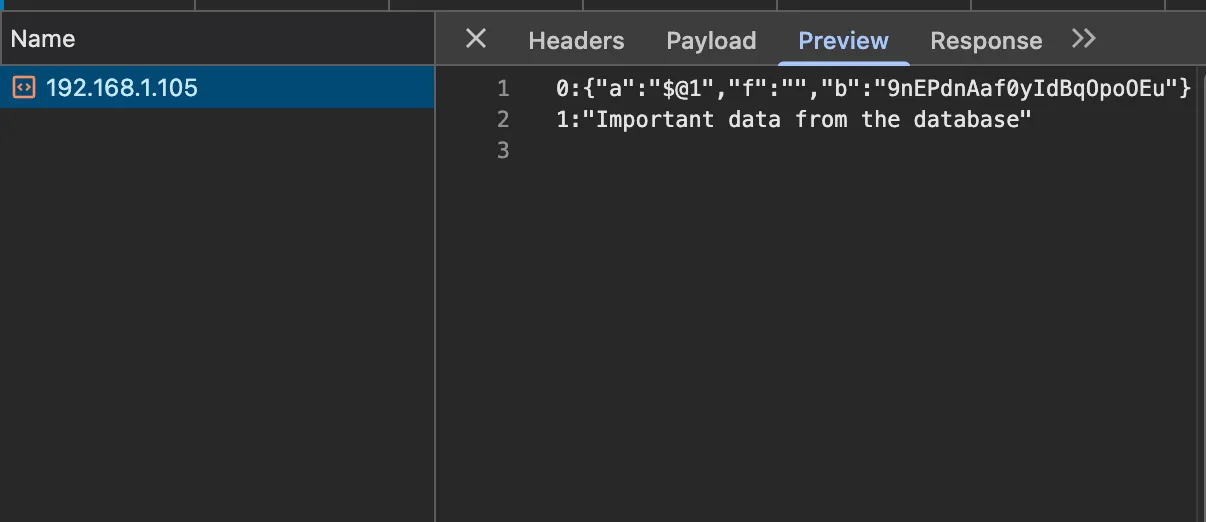The height and width of the screenshot is (522, 1206).
Task: Click the "9nEPdnAaf0yIdBqOpo0Eu" value string
Action: [x=1022, y=89]
